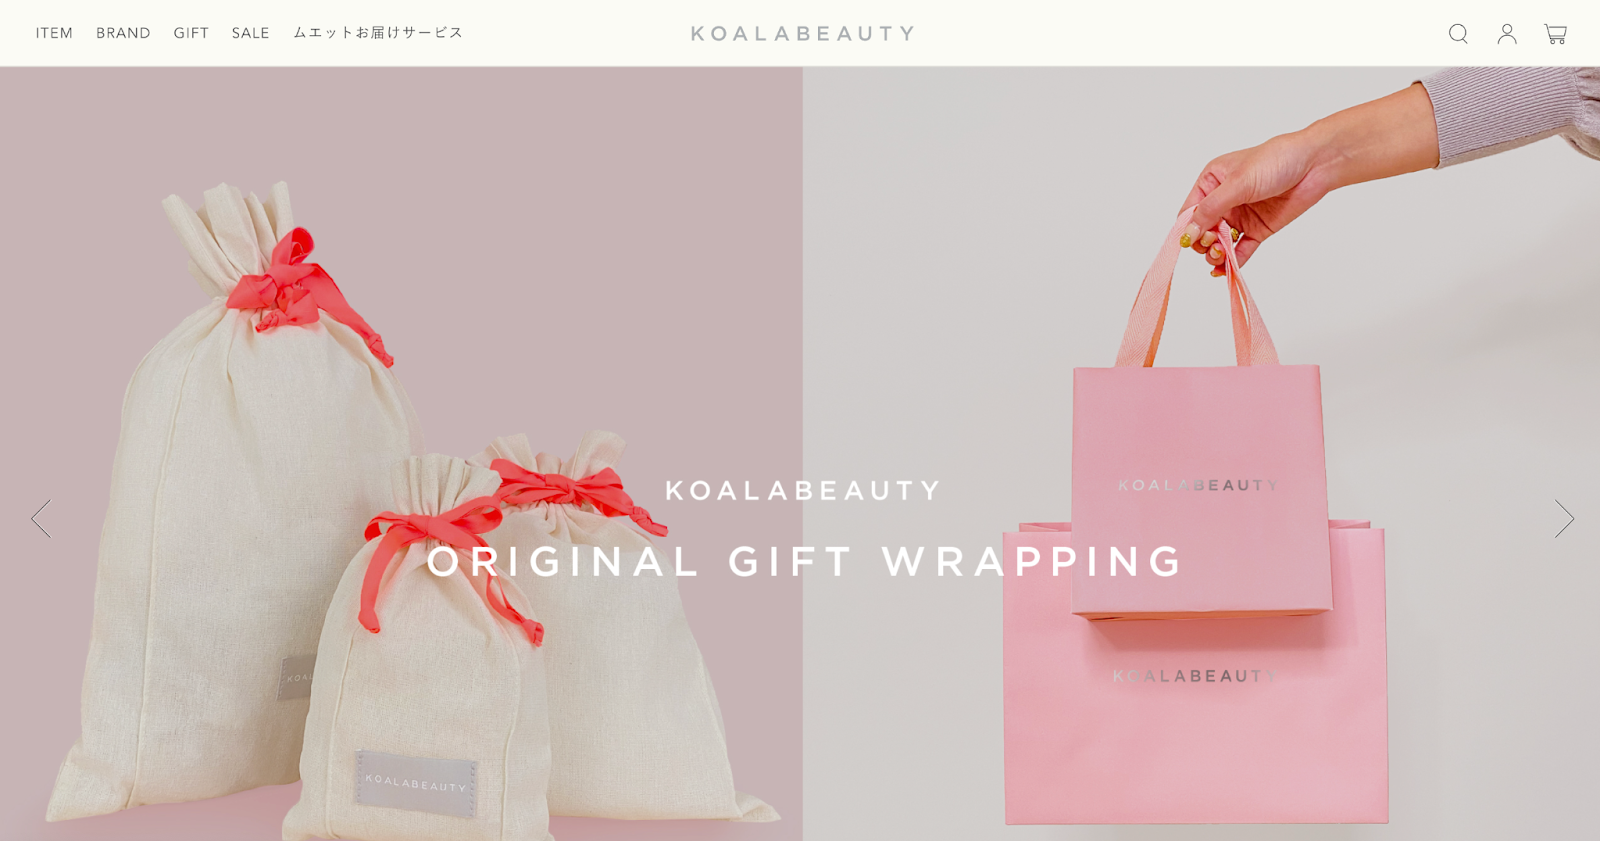Viewport: 1600px width, 841px height.
Task: Open the search magnifier icon
Action: click(1458, 34)
